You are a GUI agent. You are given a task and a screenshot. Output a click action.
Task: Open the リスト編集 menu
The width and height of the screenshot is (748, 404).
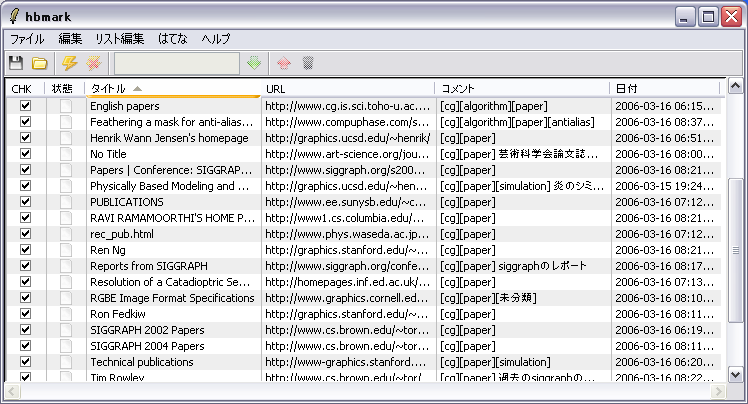click(x=120, y=39)
